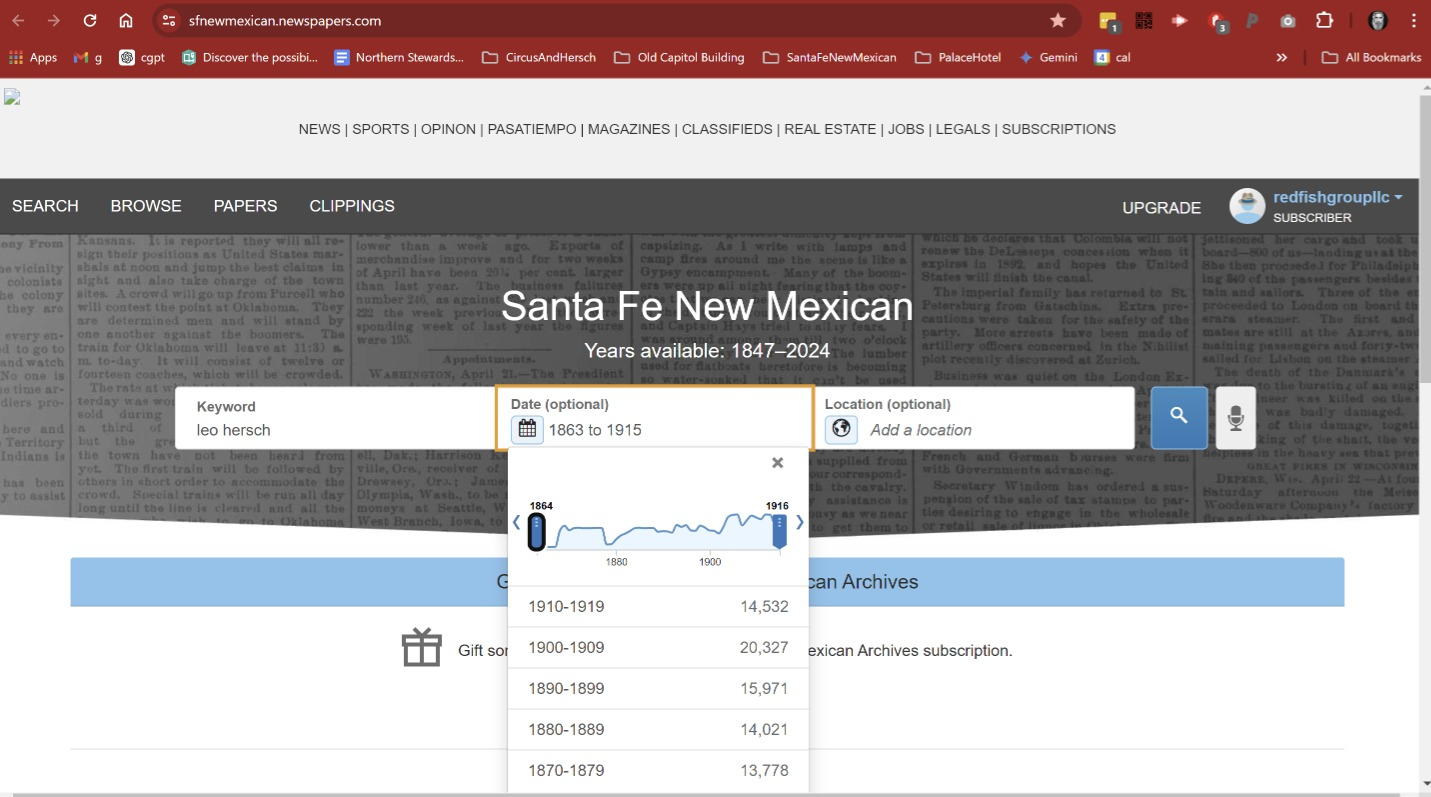Image resolution: width=1431 pixels, height=797 pixels.
Task: Click the address bar URL text
Action: point(285,20)
